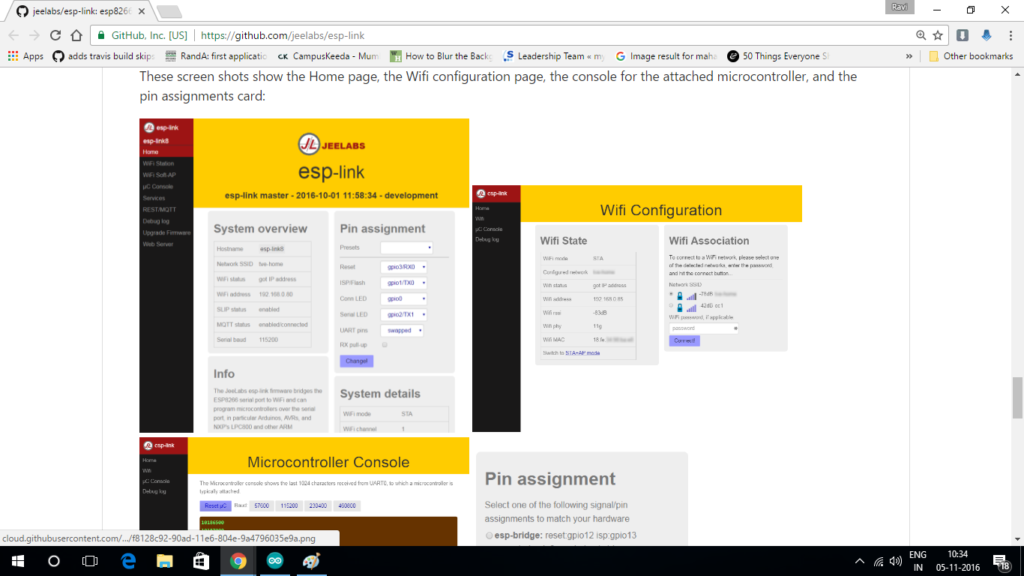This screenshot has width=1024, height=576.
Task: Click the Ravi profile button
Action: (899, 7)
